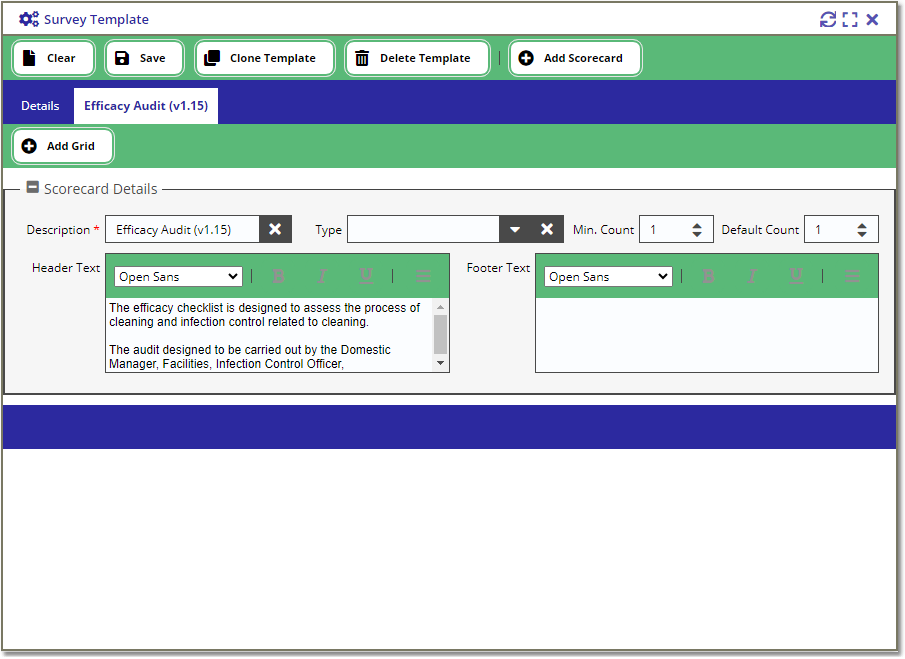The height and width of the screenshot is (659, 905).
Task: Click Header Text scrollbar up arrow
Action: (440, 307)
